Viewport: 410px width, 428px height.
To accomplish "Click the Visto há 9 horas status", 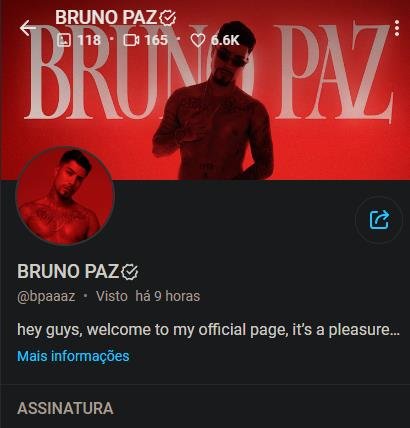I will click(x=148, y=296).
